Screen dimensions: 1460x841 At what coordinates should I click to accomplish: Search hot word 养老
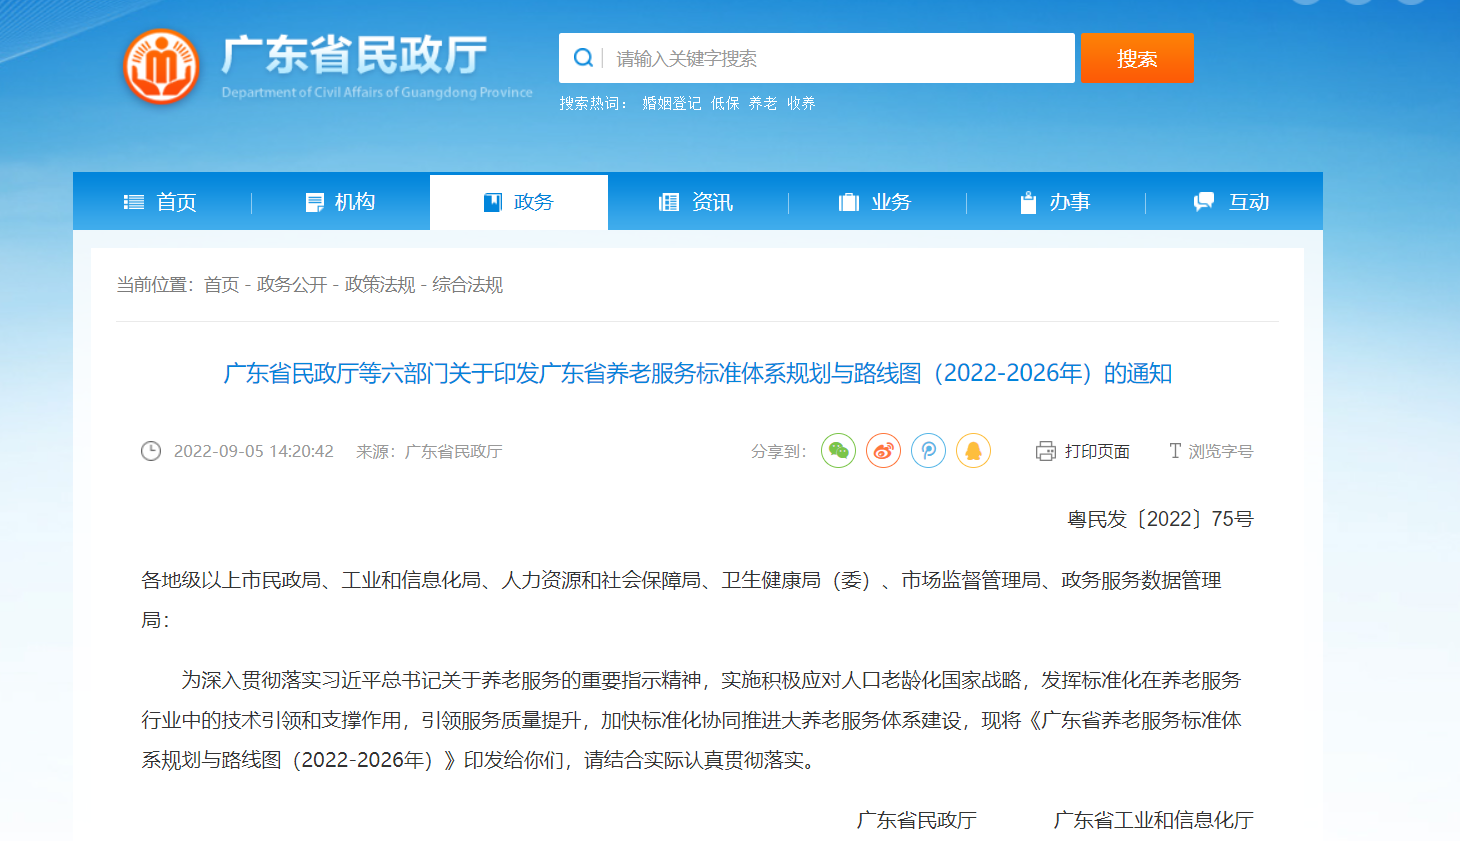[x=763, y=103]
